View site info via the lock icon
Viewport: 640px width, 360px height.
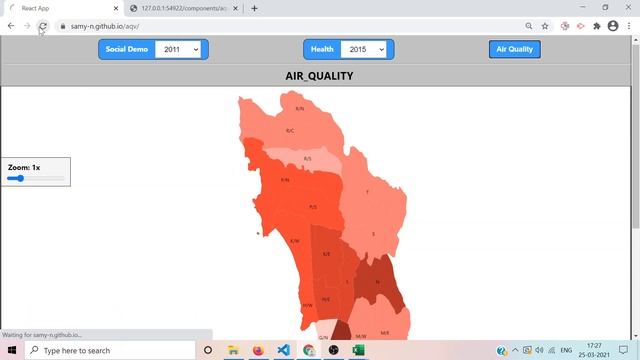click(62, 26)
